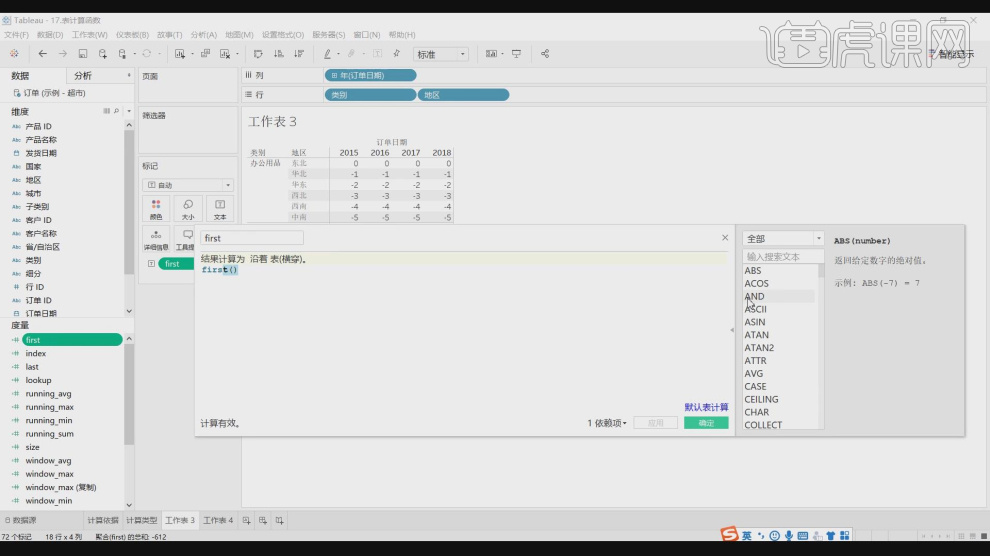Screen dimensions: 990x556
Task: Open the dimensions pane menu arrow
Action: (129, 111)
